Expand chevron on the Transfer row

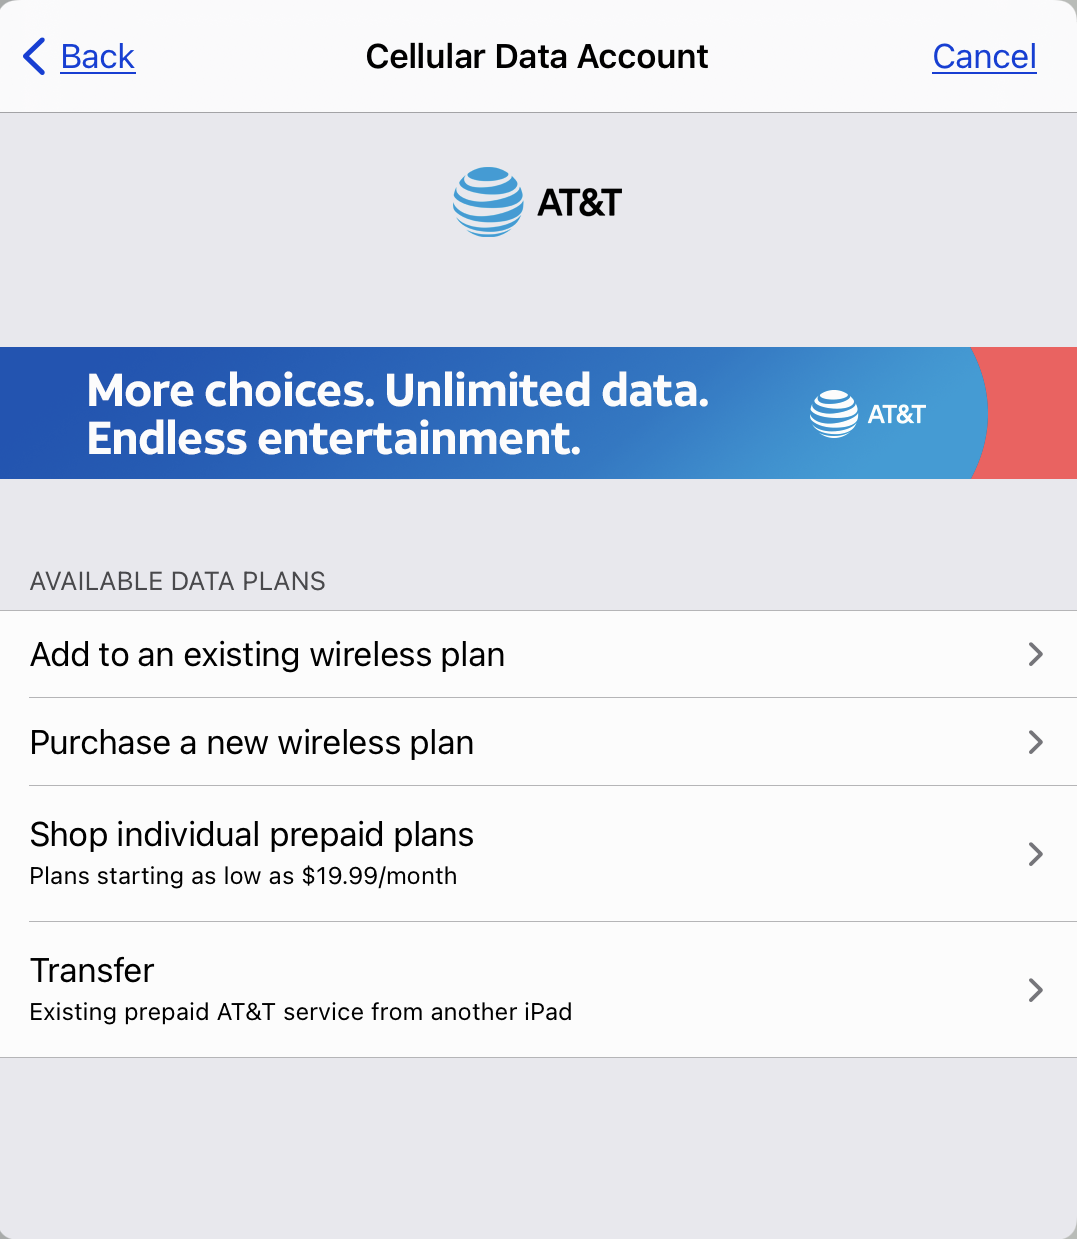[x=1035, y=990]
